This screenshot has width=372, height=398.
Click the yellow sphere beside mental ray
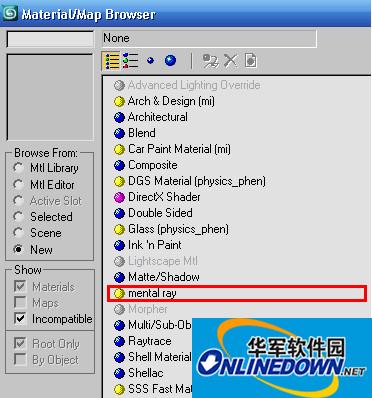[x=119, y=293]
